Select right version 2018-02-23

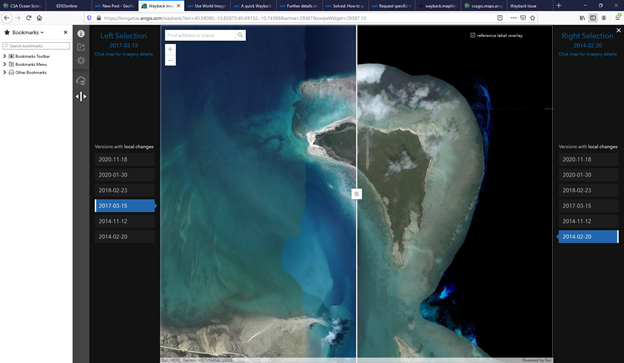pyautogui.click(x=589, y=190)
